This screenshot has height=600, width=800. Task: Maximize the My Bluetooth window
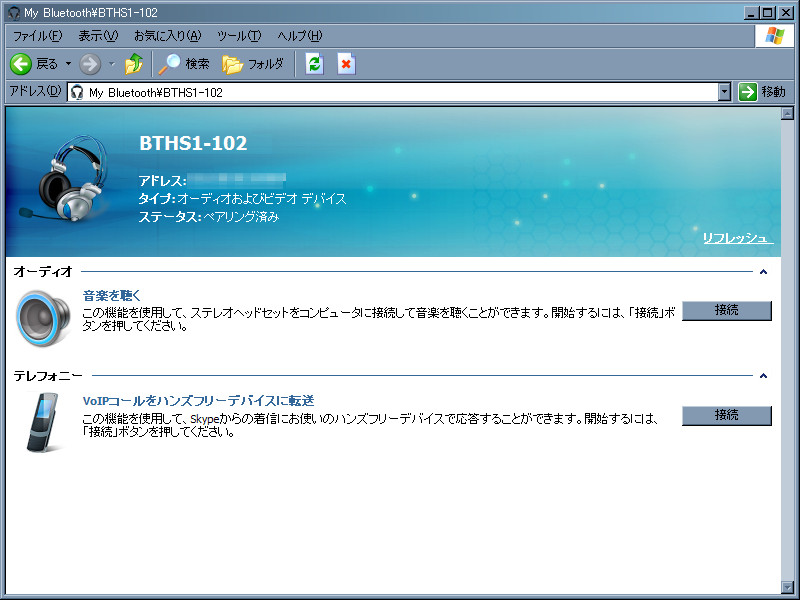(767, 13)
